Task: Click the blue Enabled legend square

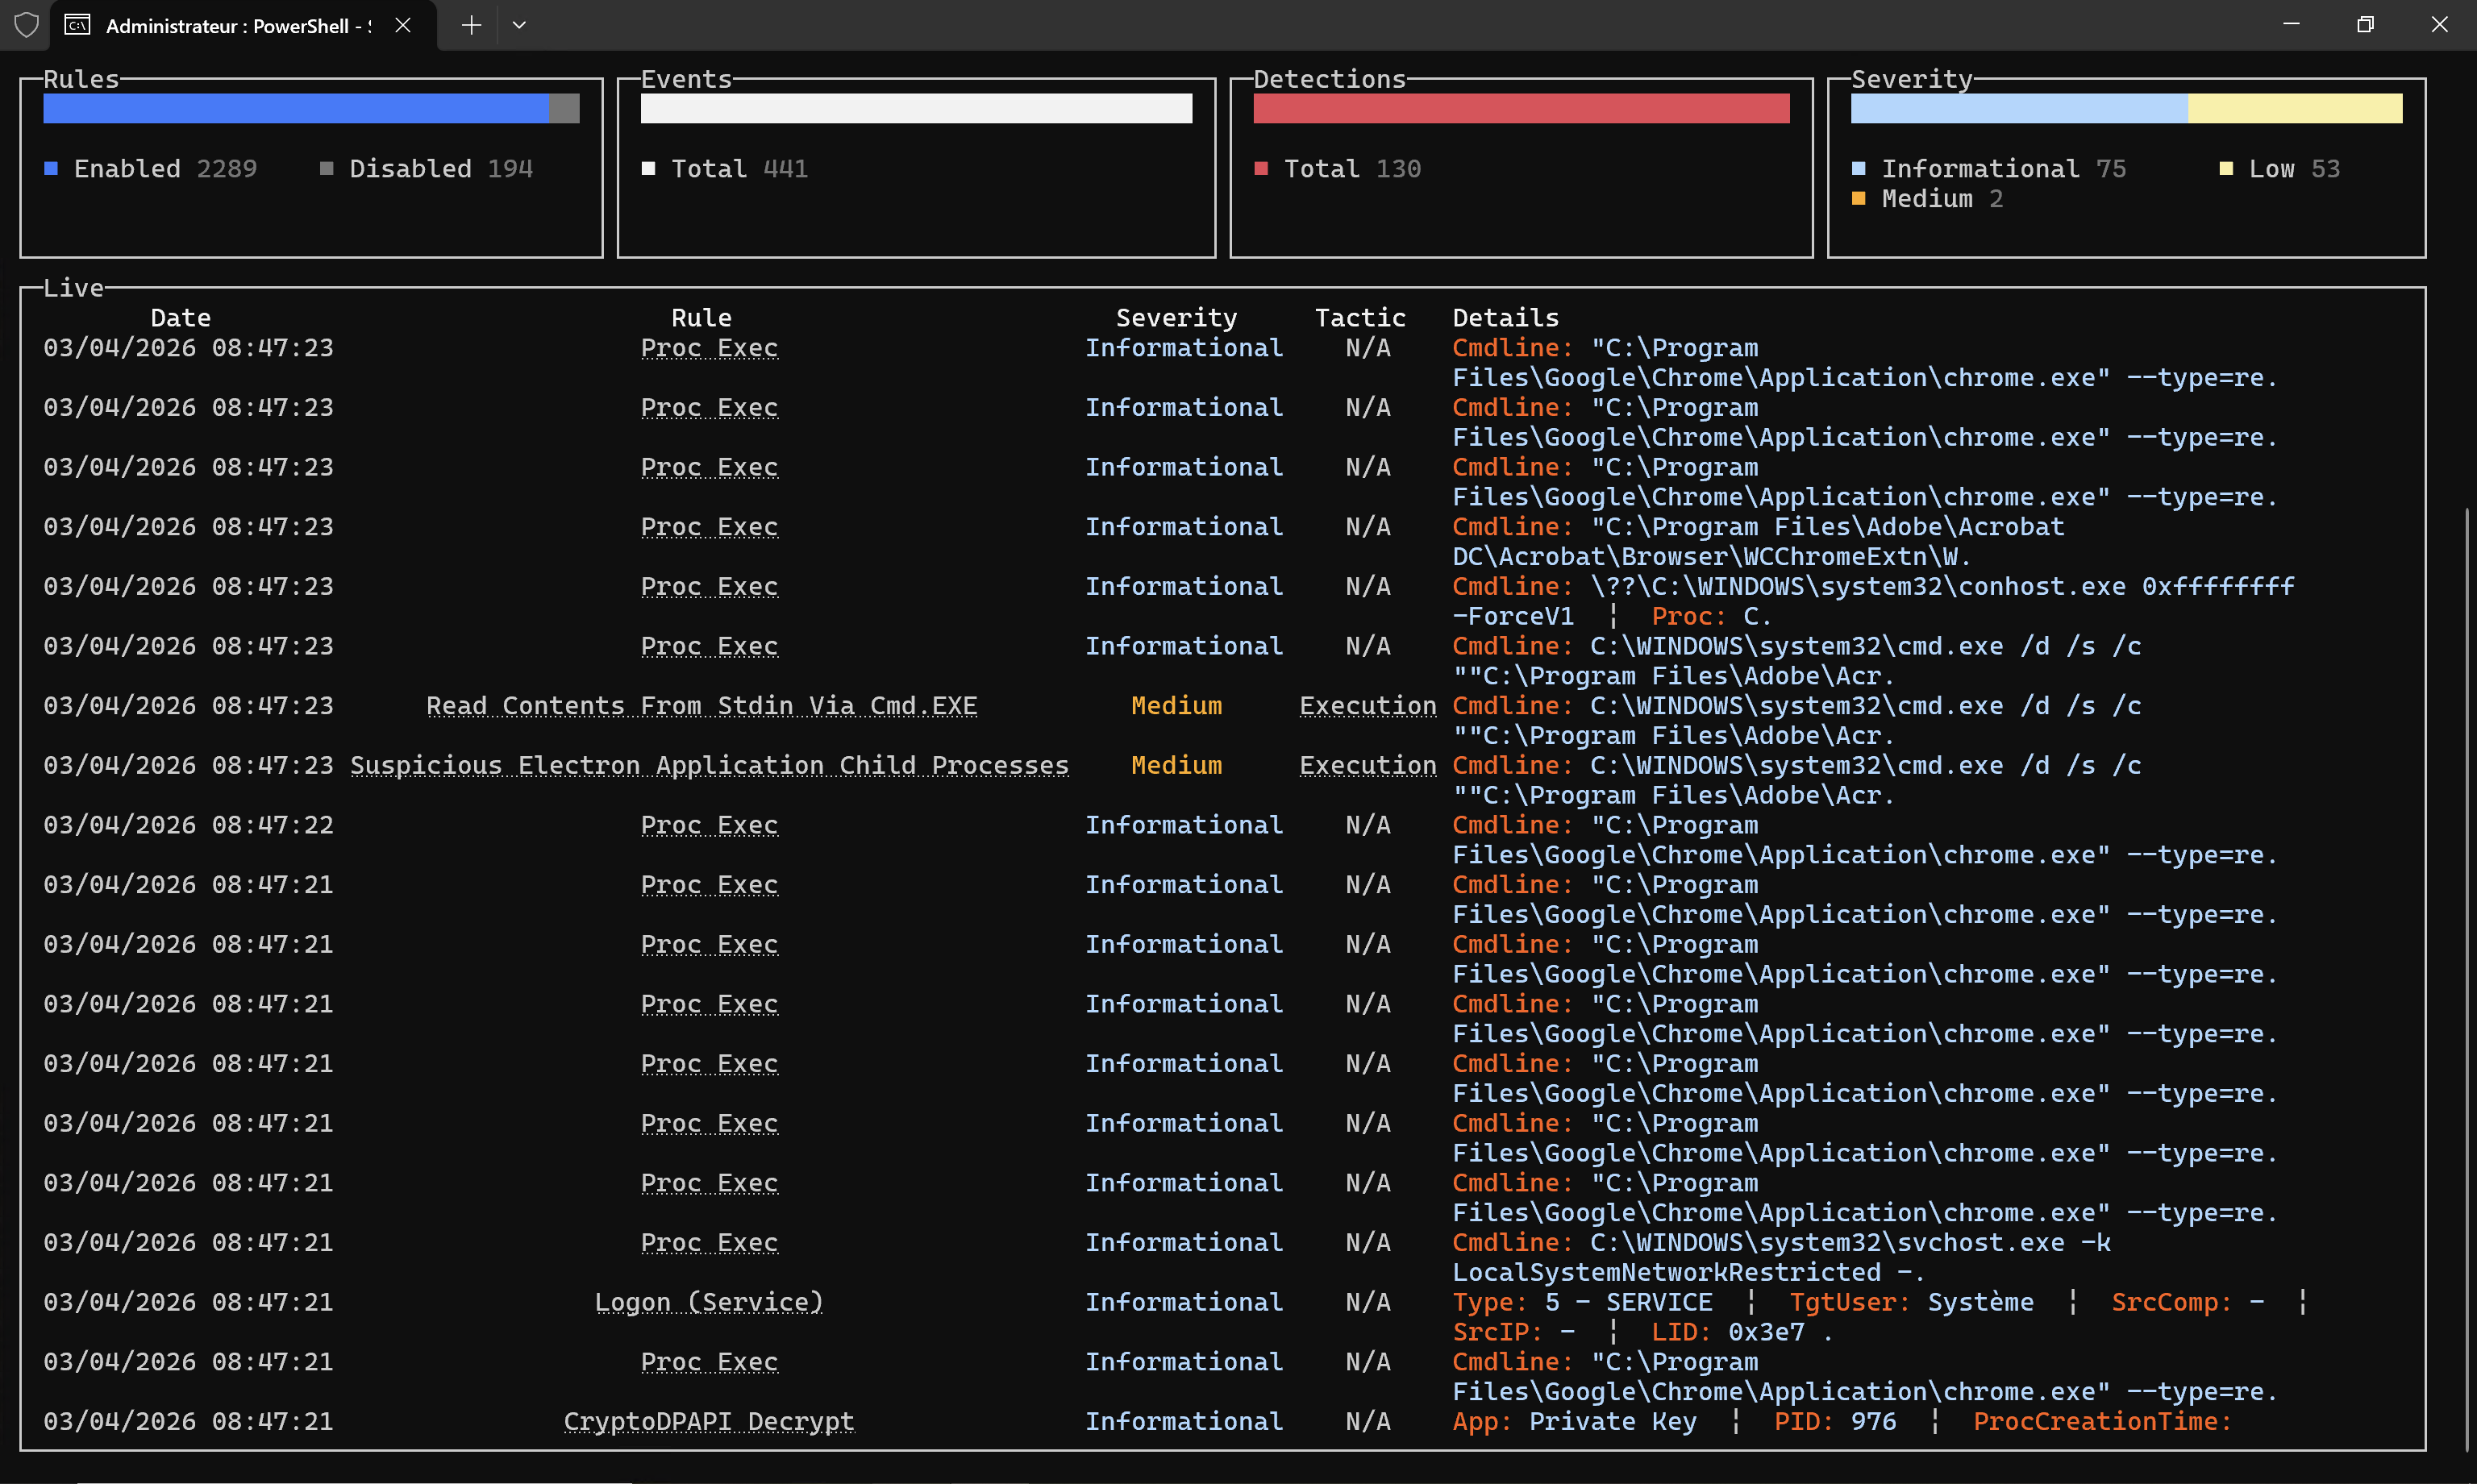Action: [51, 168]
